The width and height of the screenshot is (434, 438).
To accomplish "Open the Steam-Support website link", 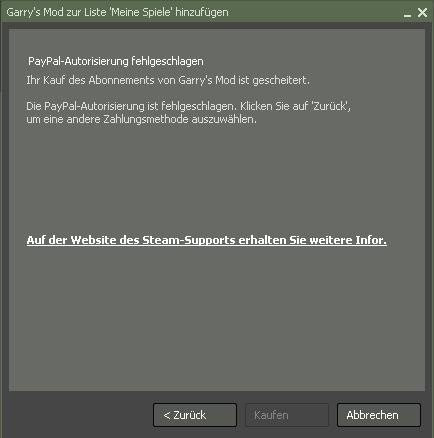I will (x=207, y=240).
